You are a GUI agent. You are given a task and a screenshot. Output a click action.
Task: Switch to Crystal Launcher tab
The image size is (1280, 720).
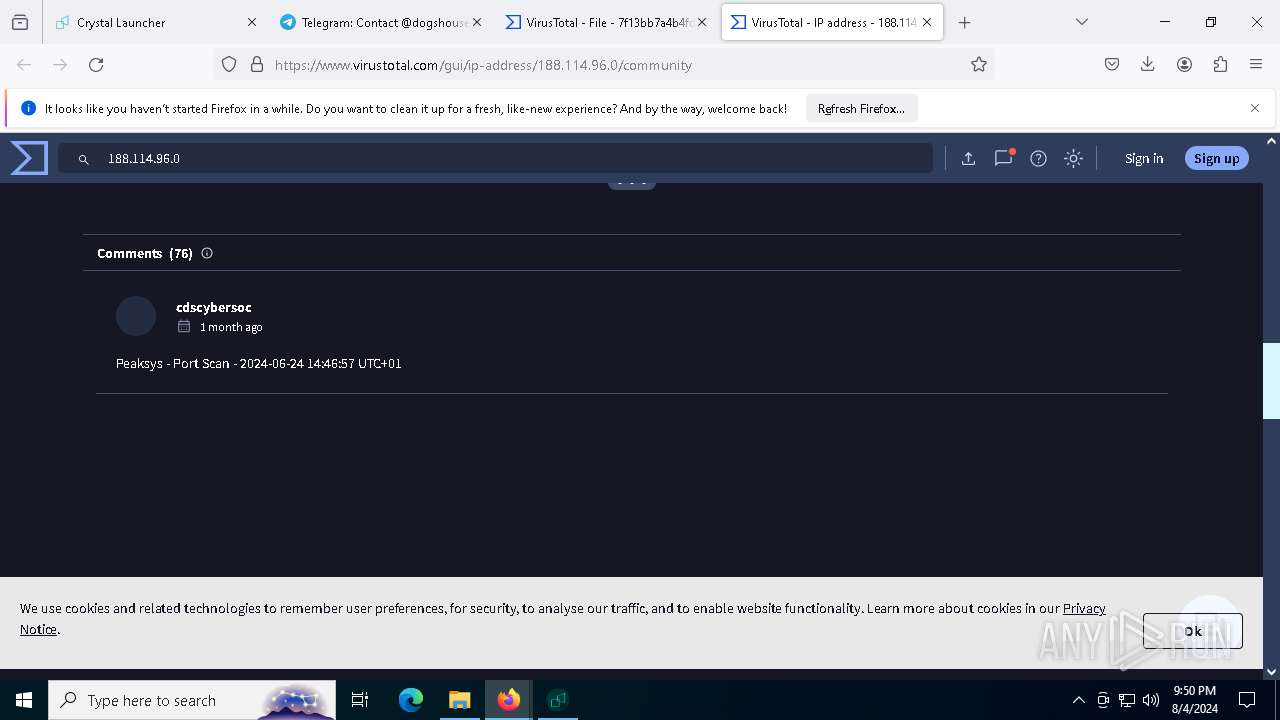coord(154,22)
